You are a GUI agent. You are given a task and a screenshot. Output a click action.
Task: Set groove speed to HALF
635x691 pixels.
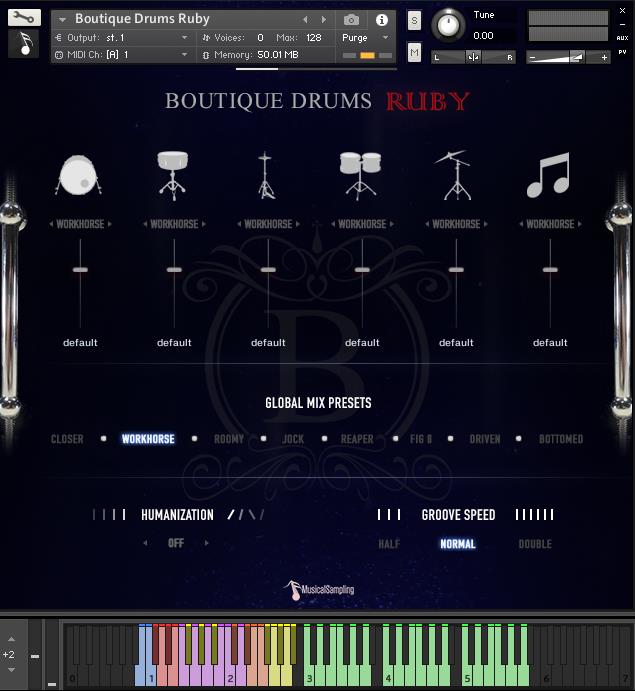389,544
